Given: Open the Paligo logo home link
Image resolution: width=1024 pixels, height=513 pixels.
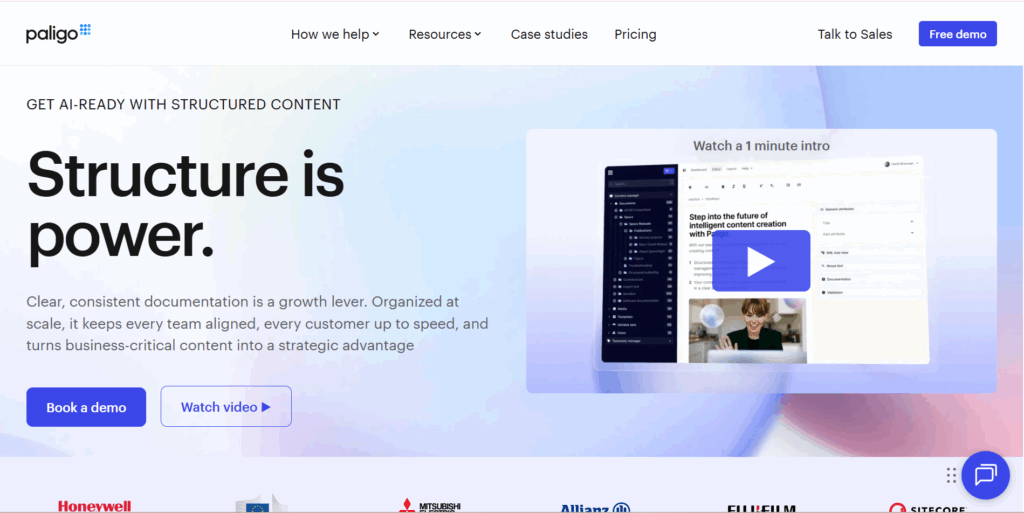Looking at the screenshot, I should point(58,33).
